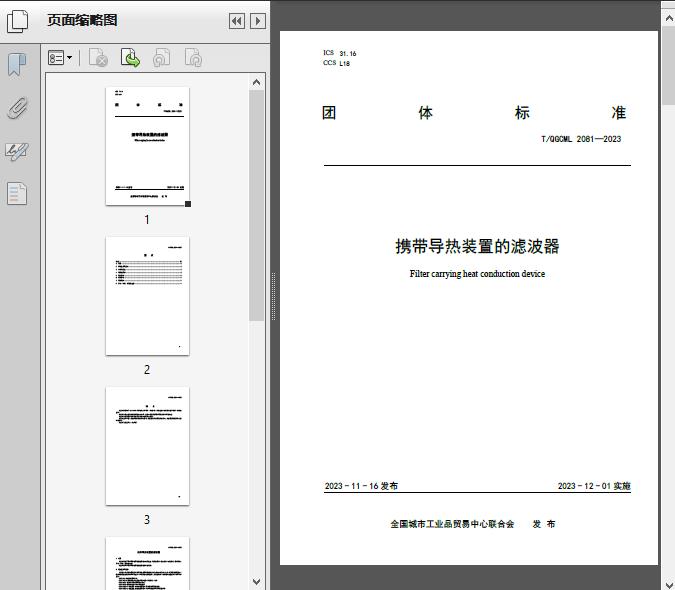The height and width of the screenshot is (590, 675).
Task: Collapse the thumbnails panel with double arrow
Action: 236,21
